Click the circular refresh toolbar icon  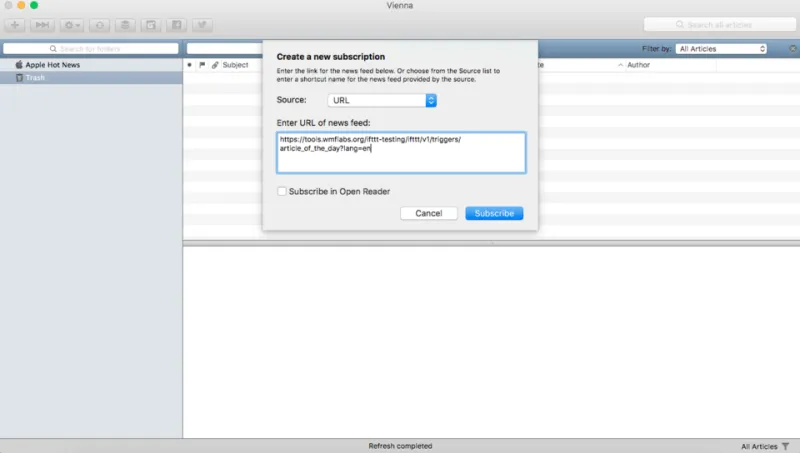[x=99, y=25]
